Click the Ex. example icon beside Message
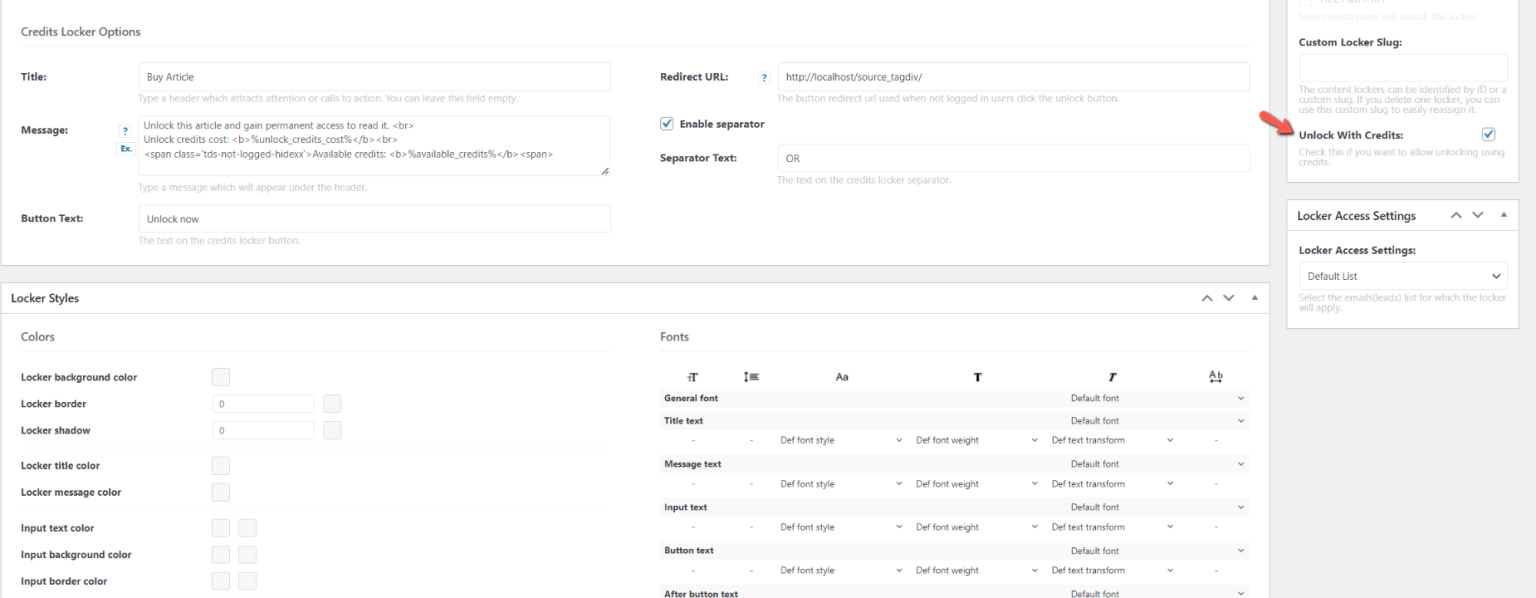Screen dimensions: 1536x598 (125, 147)
